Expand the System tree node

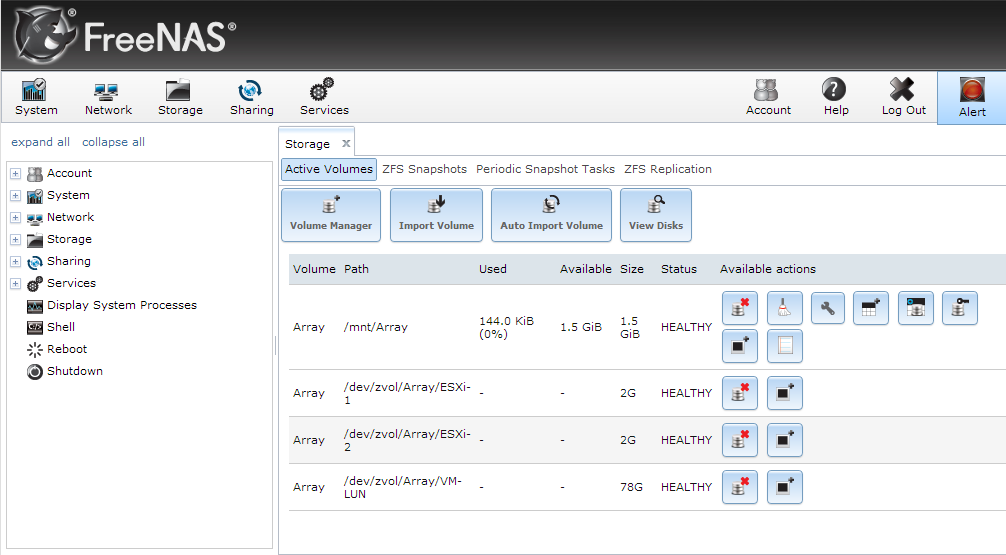pos(15,195)
